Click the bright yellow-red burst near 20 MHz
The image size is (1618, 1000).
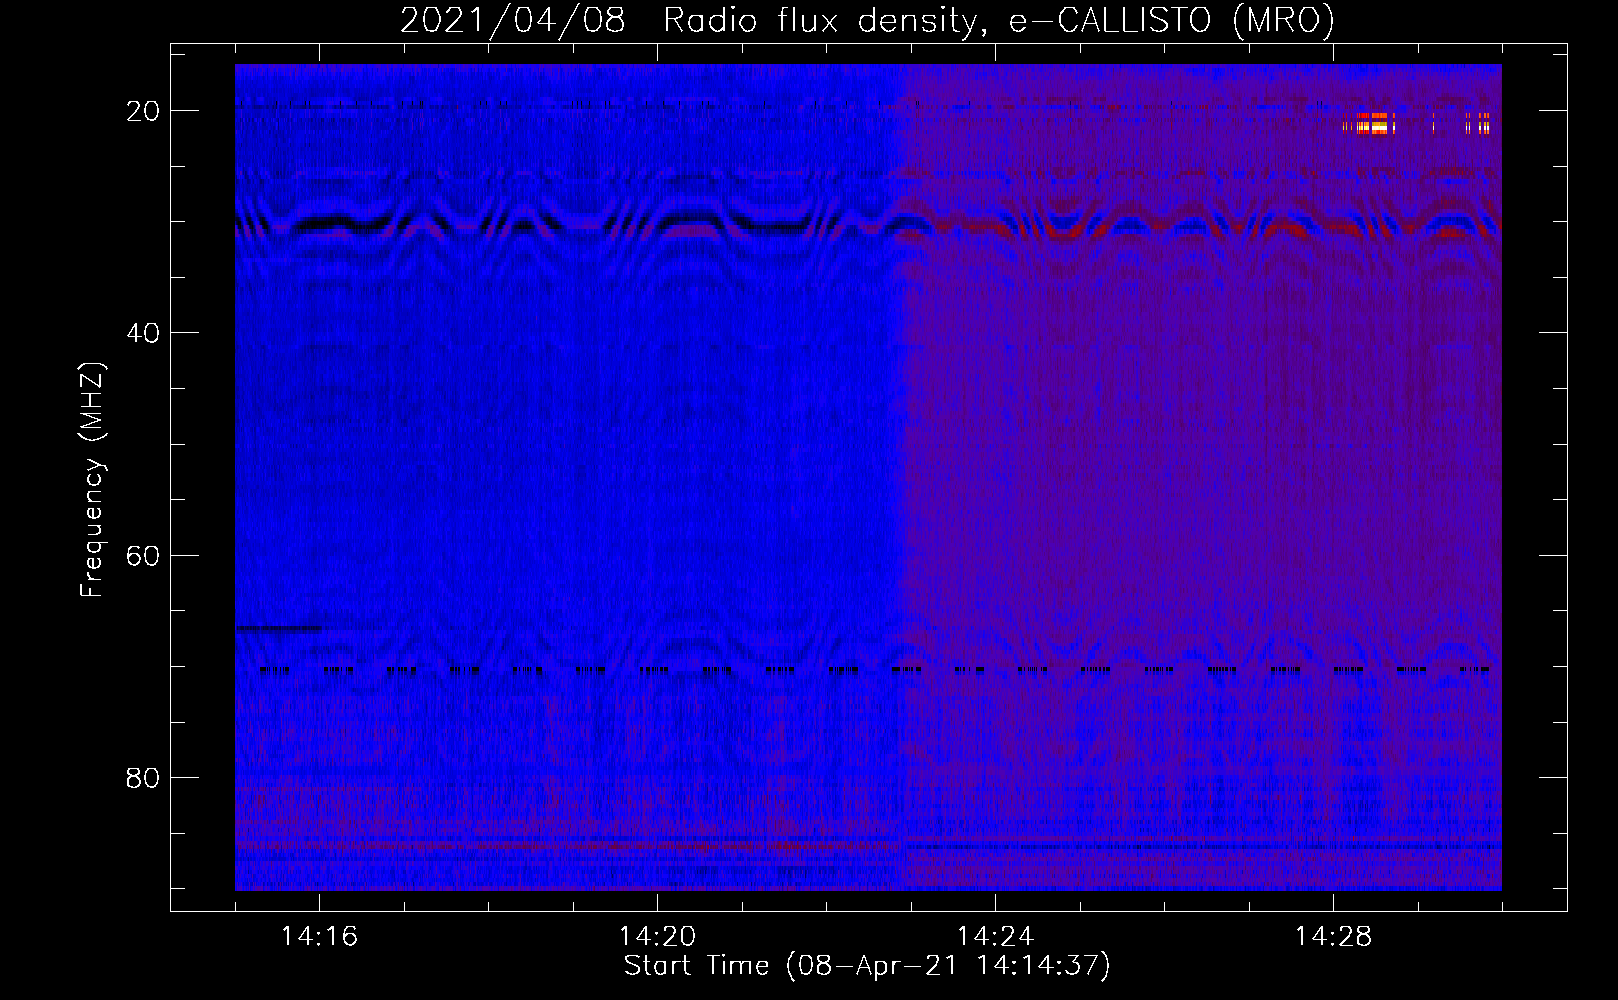coord(1370,124)
